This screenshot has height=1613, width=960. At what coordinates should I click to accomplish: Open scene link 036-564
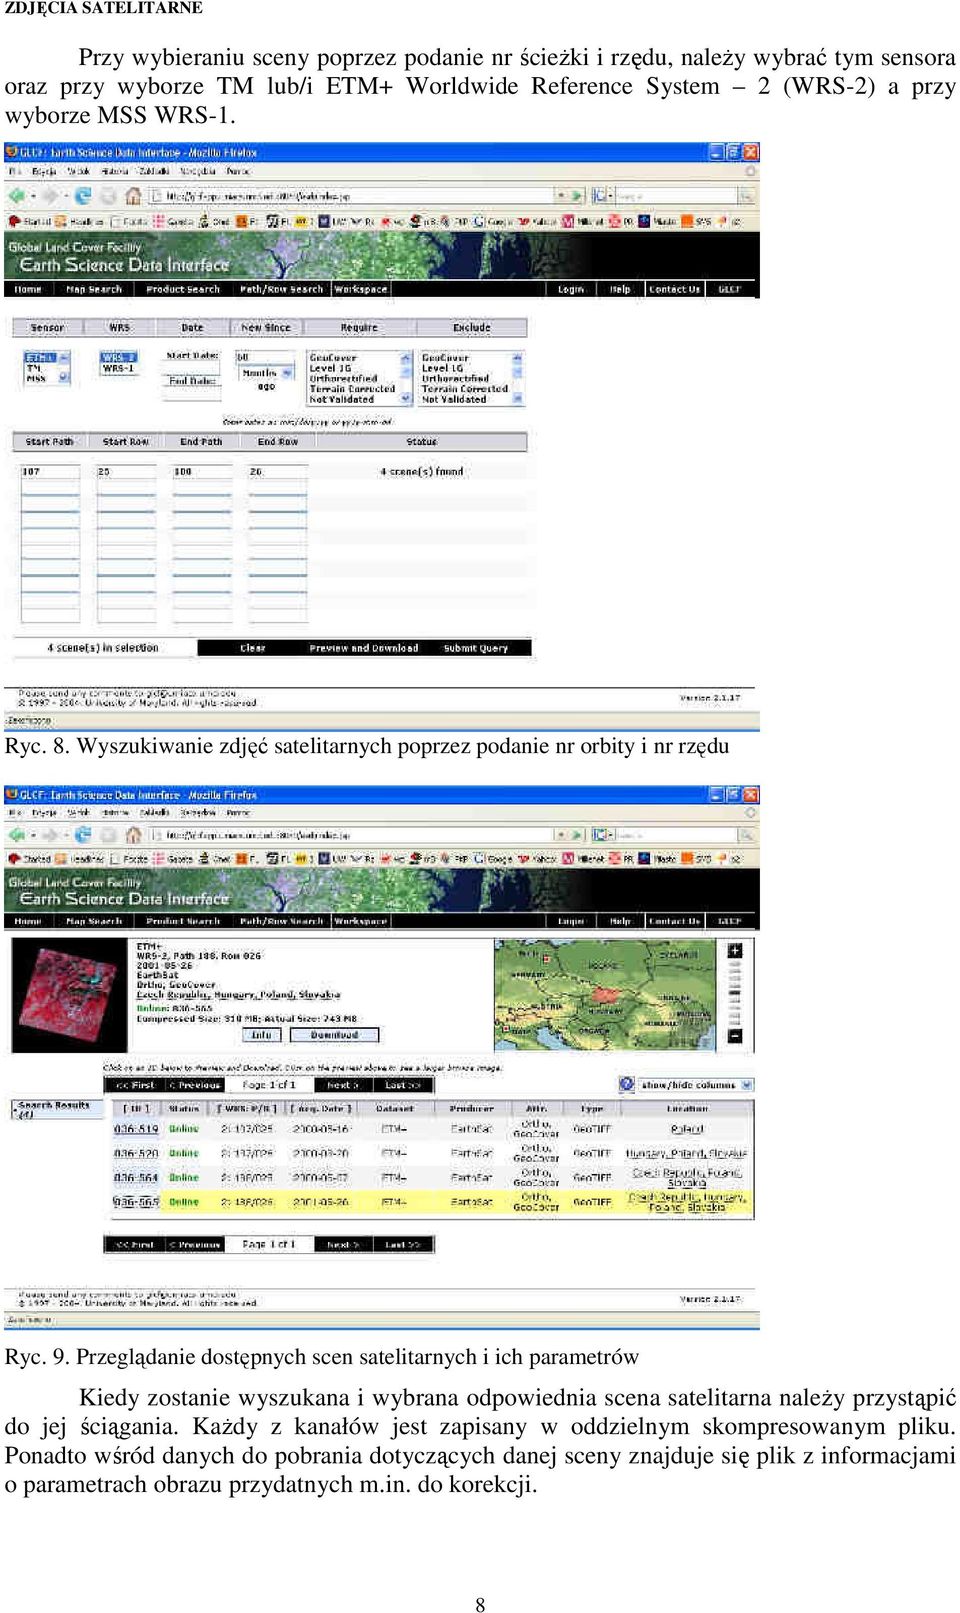point(136,1178)
